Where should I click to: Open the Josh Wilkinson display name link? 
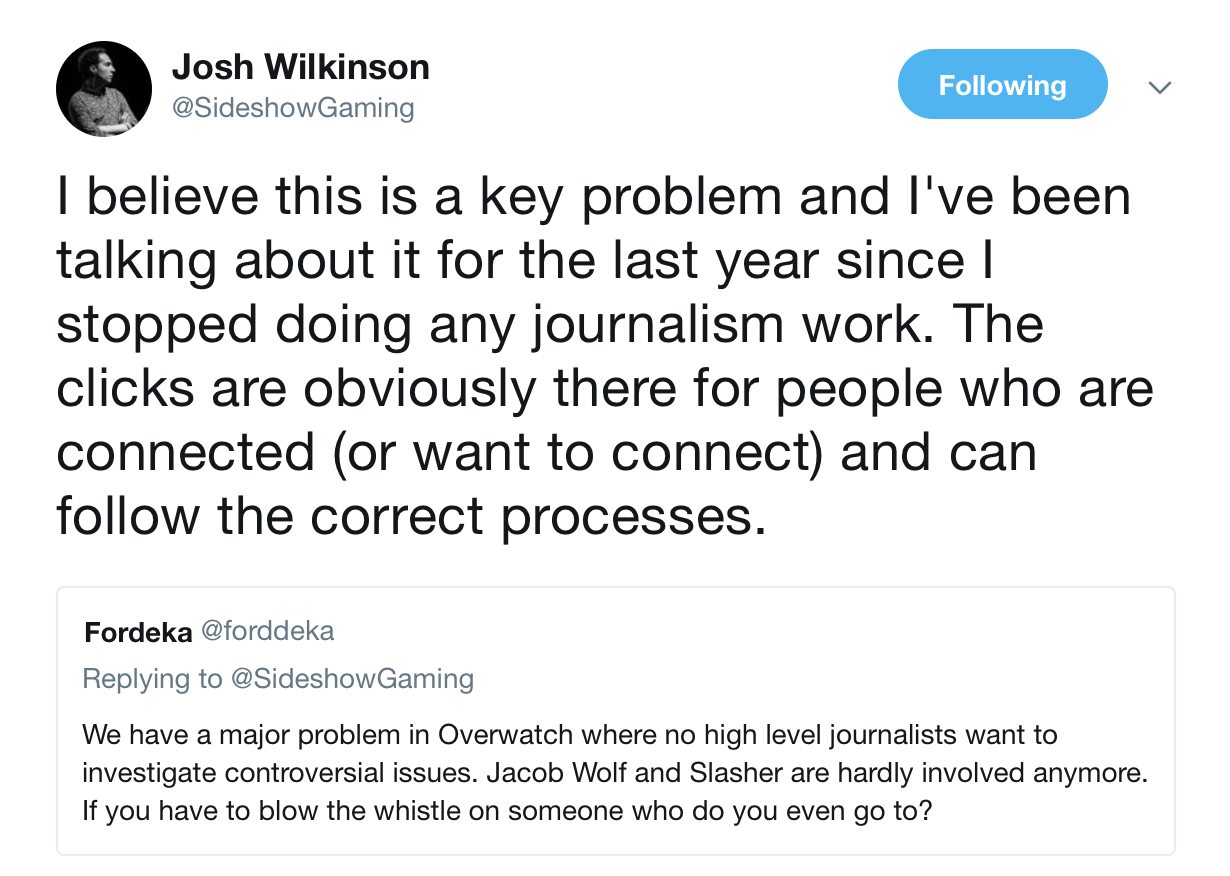pyautogui.click(x=300, y=68)
